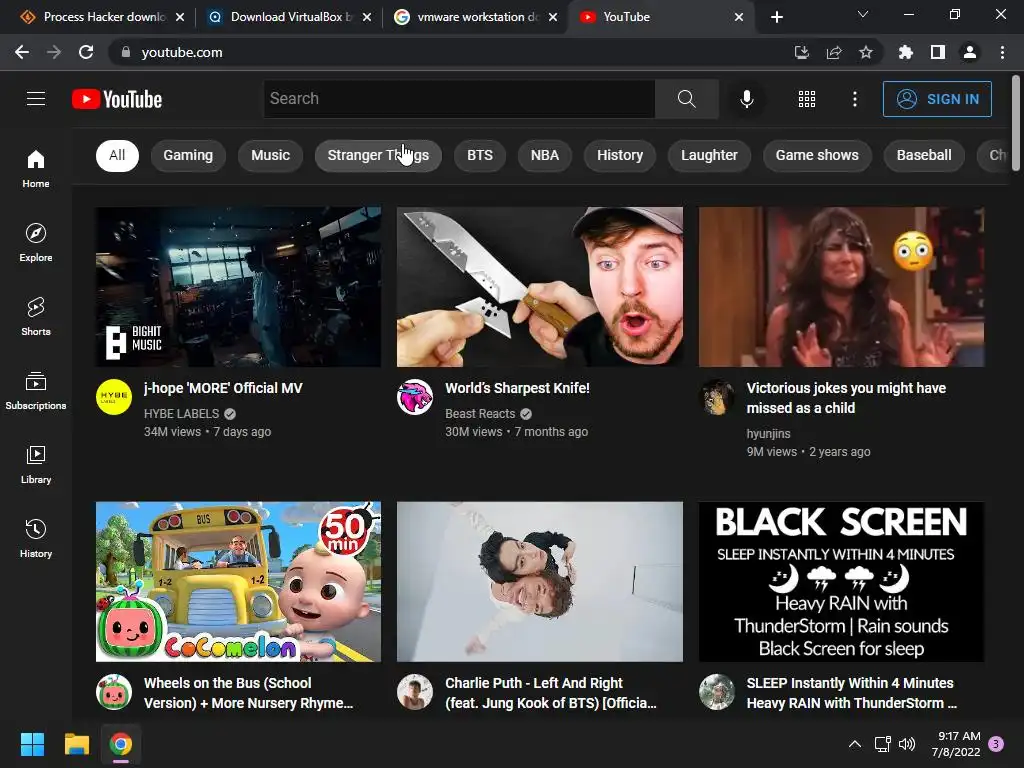Show hidden system tray icons

pyautogui.click(x=854, y=744)
